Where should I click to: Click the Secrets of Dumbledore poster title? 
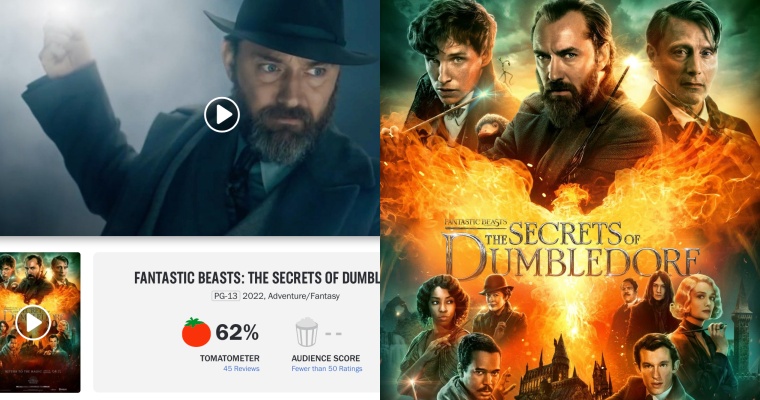(572, 252)
